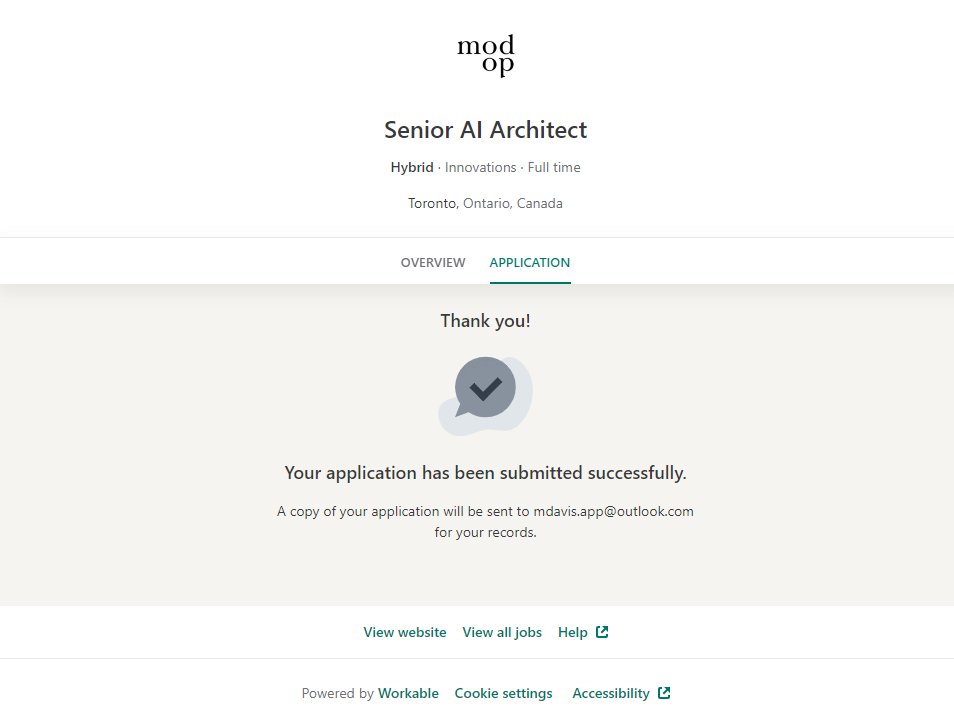
Task: Switch to the Overview tab
Action: click(433, 263)
